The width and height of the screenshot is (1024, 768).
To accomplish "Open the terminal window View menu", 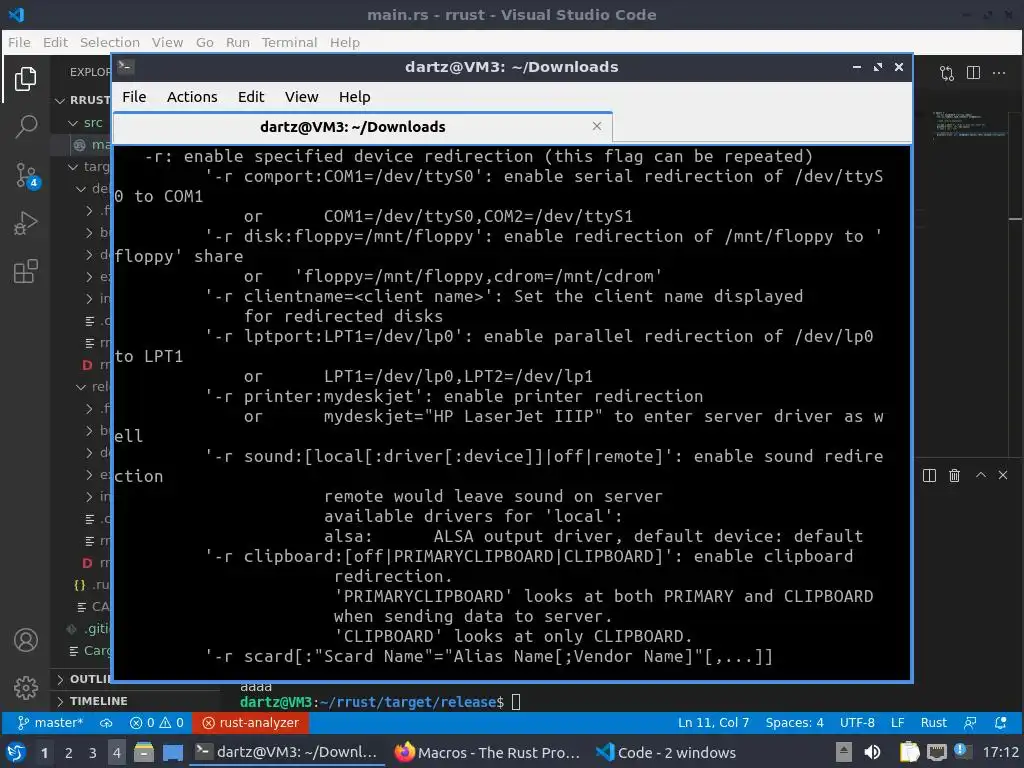I will 301,97.
